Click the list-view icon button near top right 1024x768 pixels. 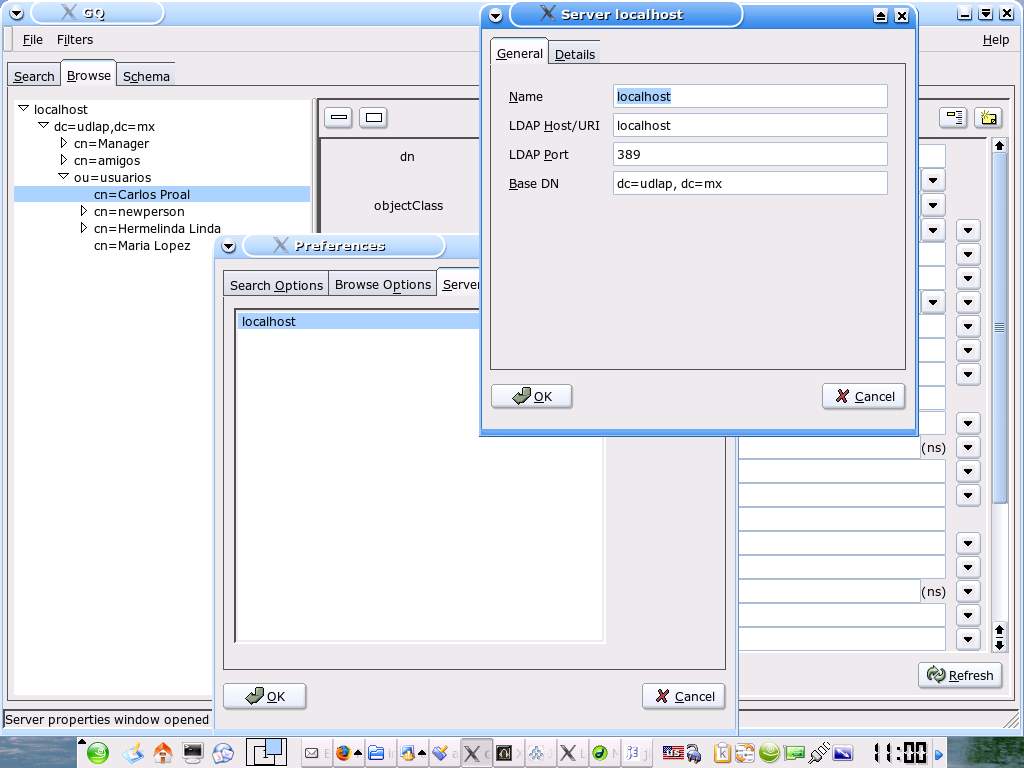(953, 118)
